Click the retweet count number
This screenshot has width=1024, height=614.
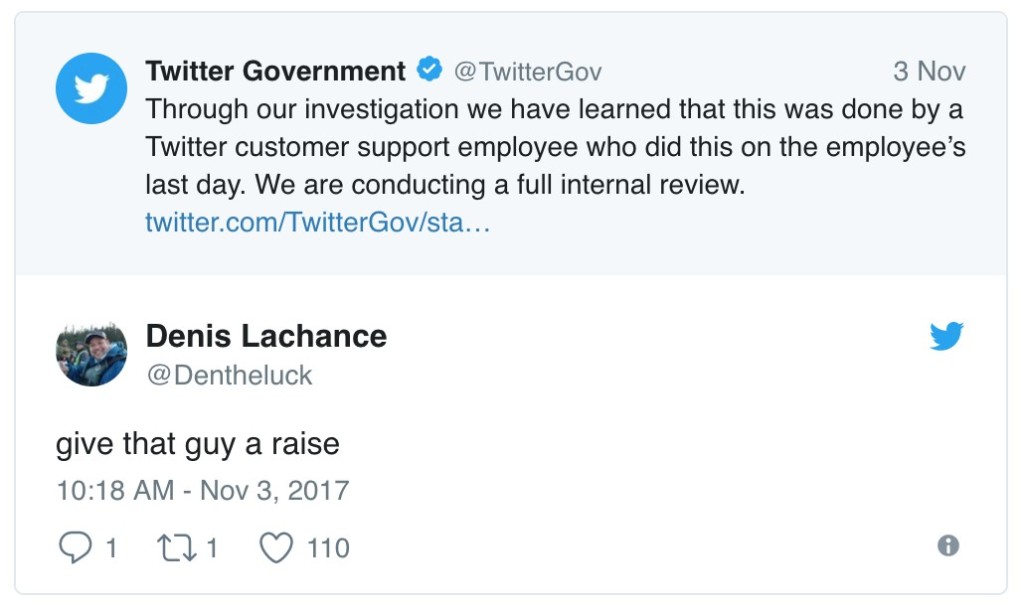[x=212, y=548]
